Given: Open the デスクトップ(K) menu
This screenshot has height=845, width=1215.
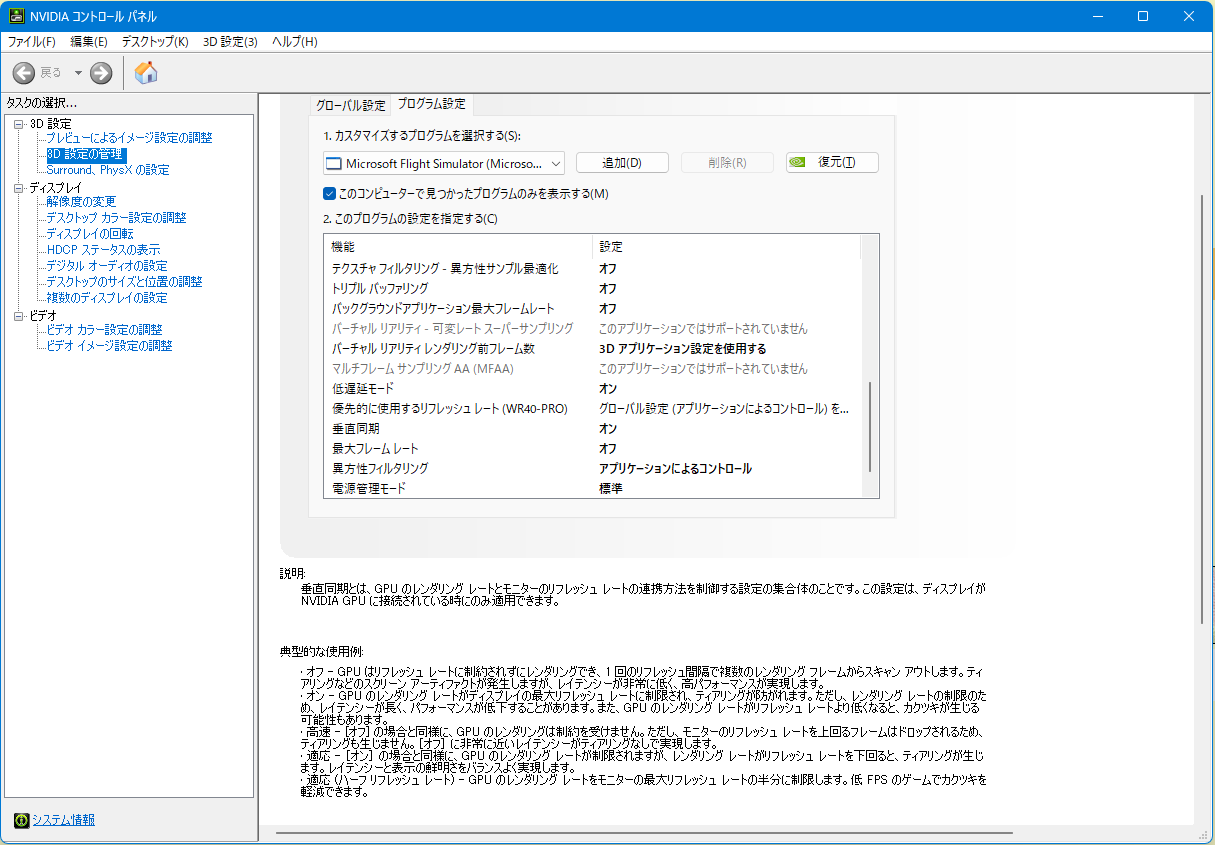Looking at the screenshot, I should pos(155,42).
